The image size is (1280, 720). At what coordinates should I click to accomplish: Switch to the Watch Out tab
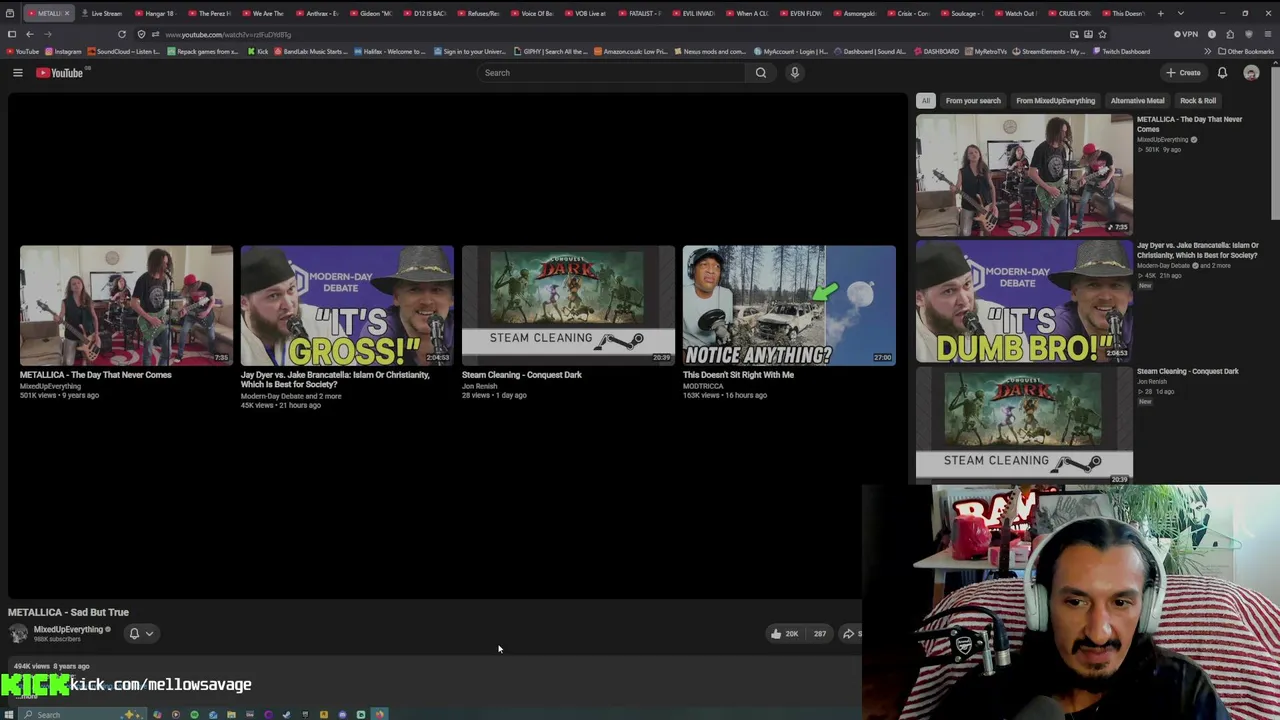click(x=1016, y=13)
